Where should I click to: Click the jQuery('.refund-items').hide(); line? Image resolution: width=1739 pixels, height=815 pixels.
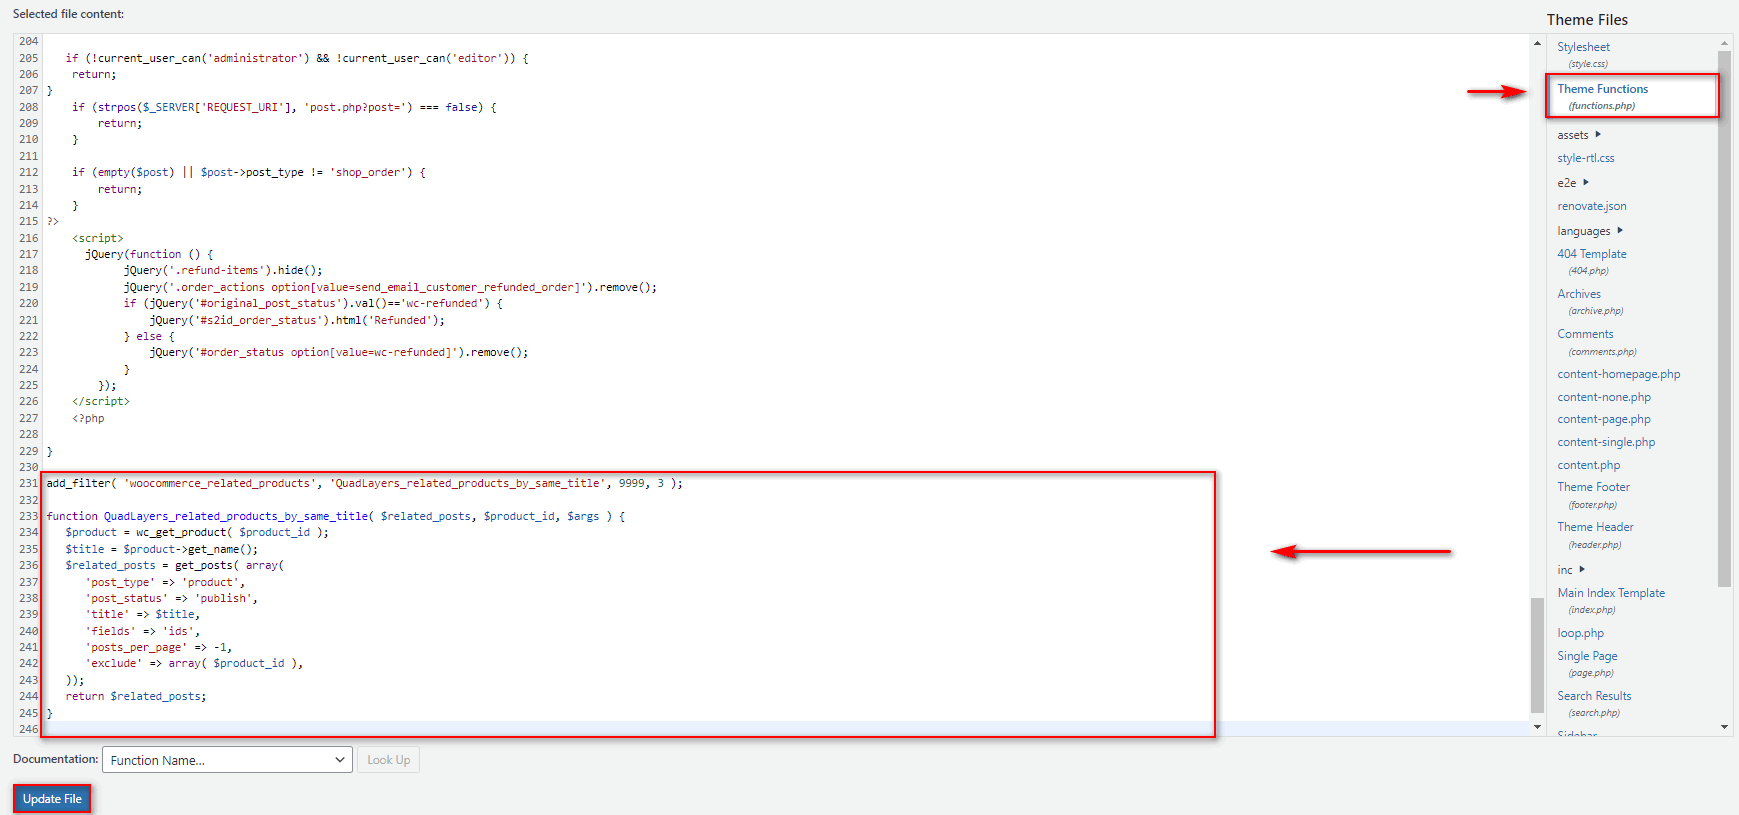(223, 270)
